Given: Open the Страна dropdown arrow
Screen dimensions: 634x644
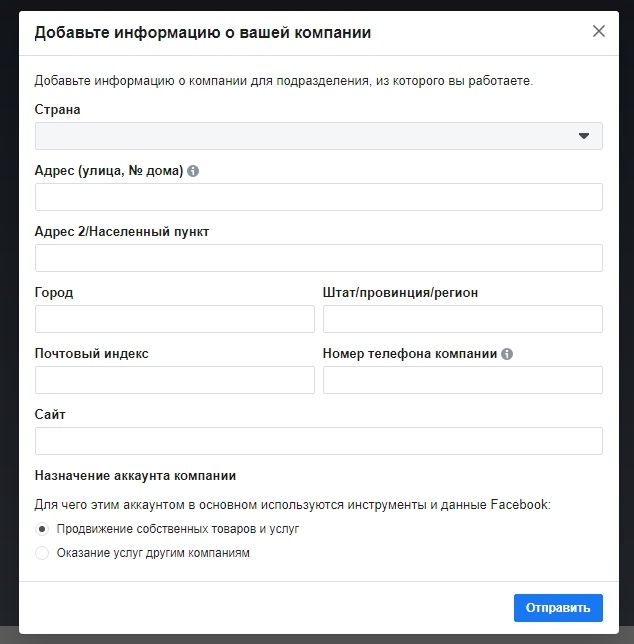Looking at the screenshot, I should coord(583,136).
